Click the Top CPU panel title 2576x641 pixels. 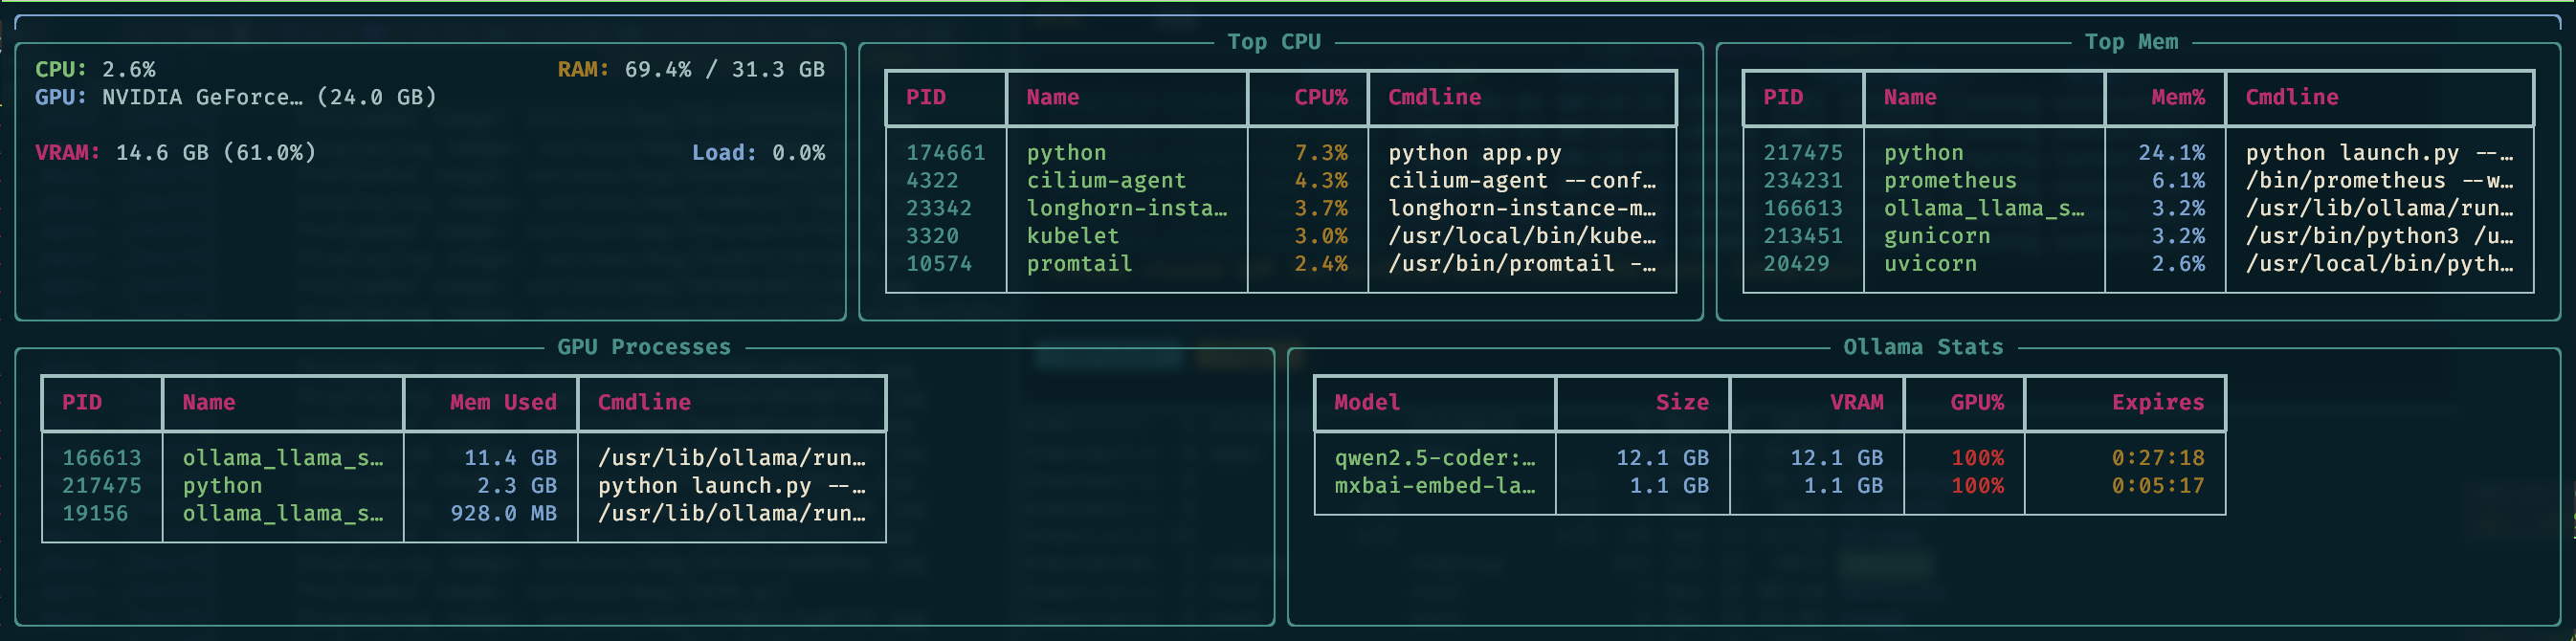tap(1274, 42)
